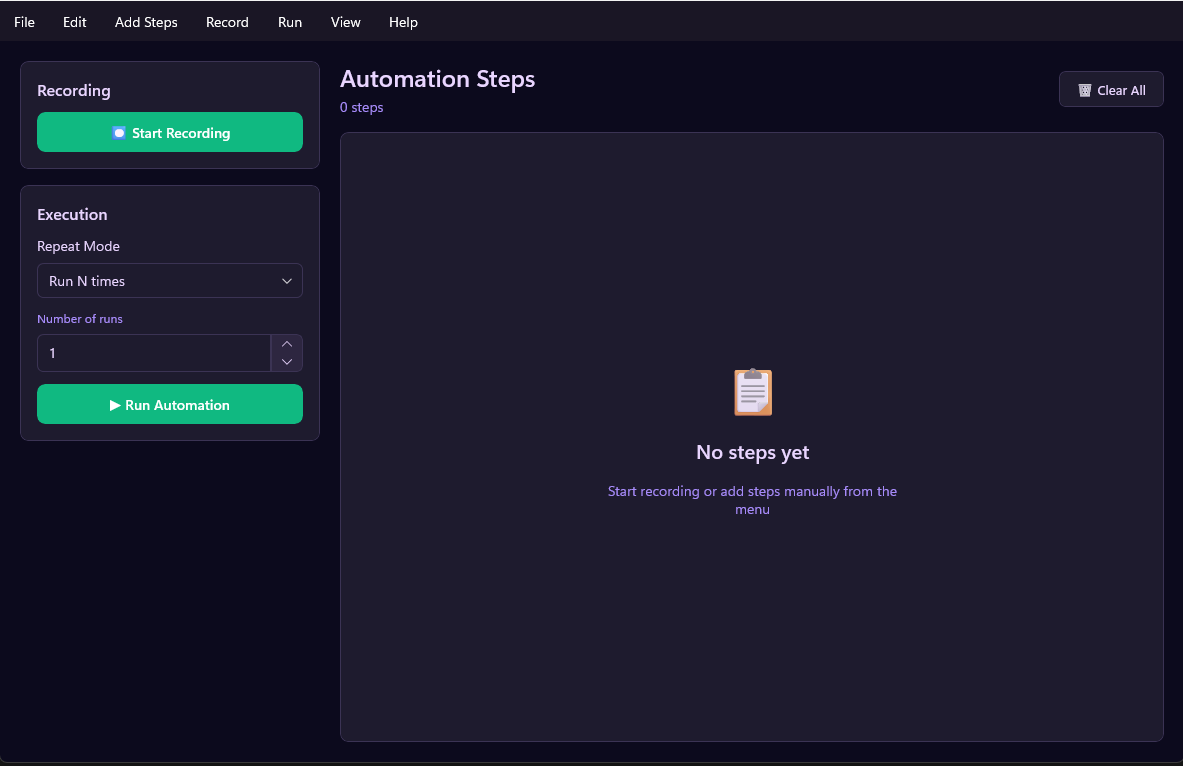Click the play triangle icon on Run Automation
The image size is (1183, 766).
click(x=116, y=404)
